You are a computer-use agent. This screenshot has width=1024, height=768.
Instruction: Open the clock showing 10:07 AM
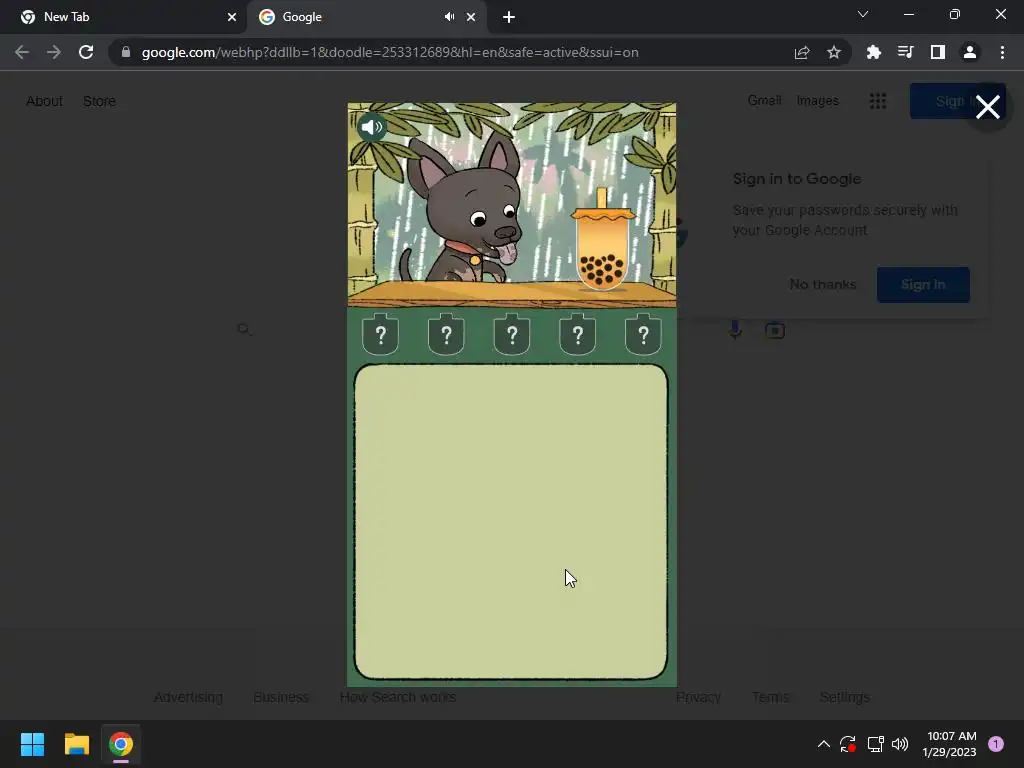(x=950, y=744)
